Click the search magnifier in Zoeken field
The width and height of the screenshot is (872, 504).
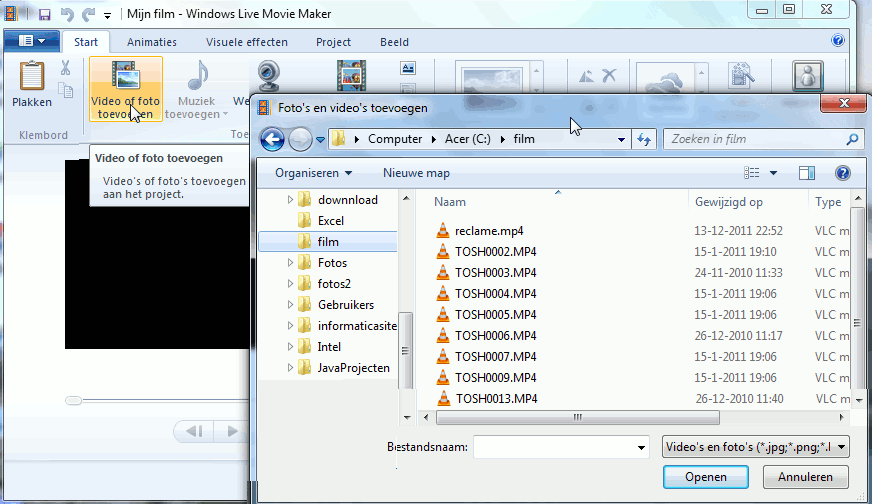pyautogui.click(x=852, y=140)
